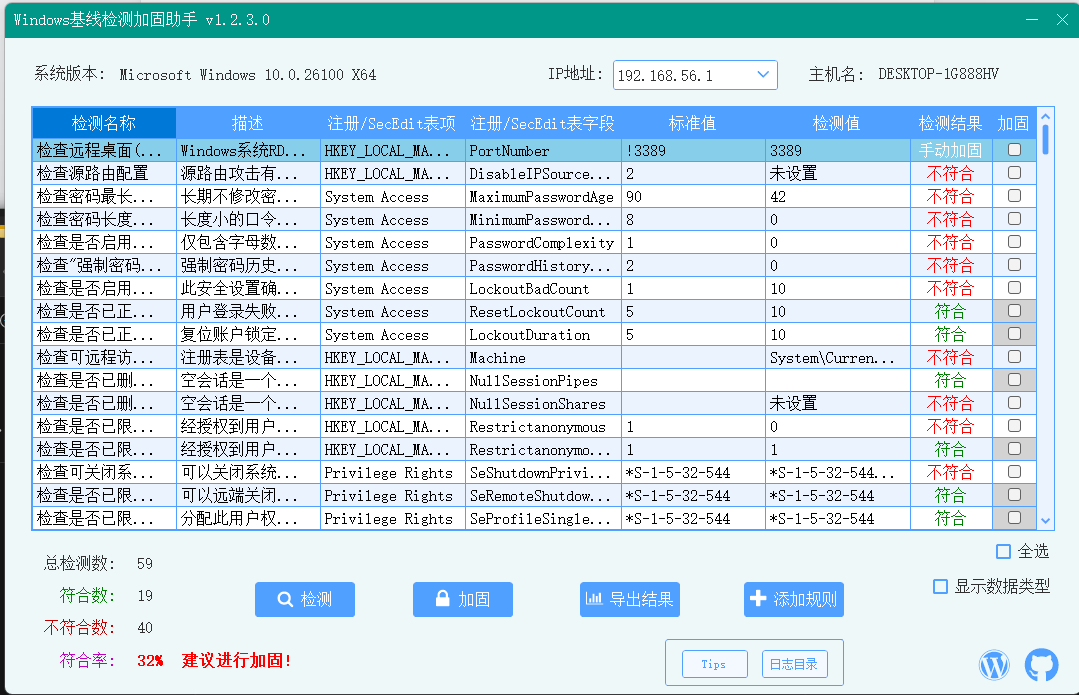Click the 32% compliance rate value
Screen dimensions: 1079x695
click(150, 661)
